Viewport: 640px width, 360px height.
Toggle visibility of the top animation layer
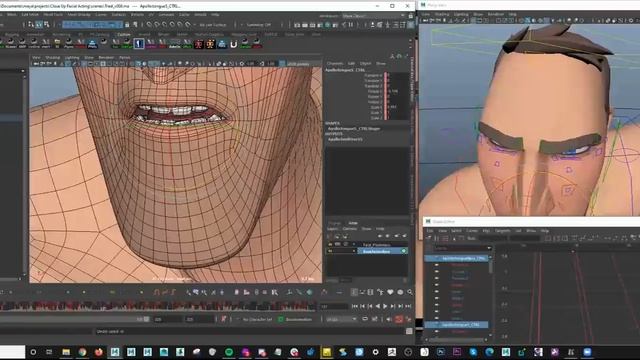tap(330, 244)
